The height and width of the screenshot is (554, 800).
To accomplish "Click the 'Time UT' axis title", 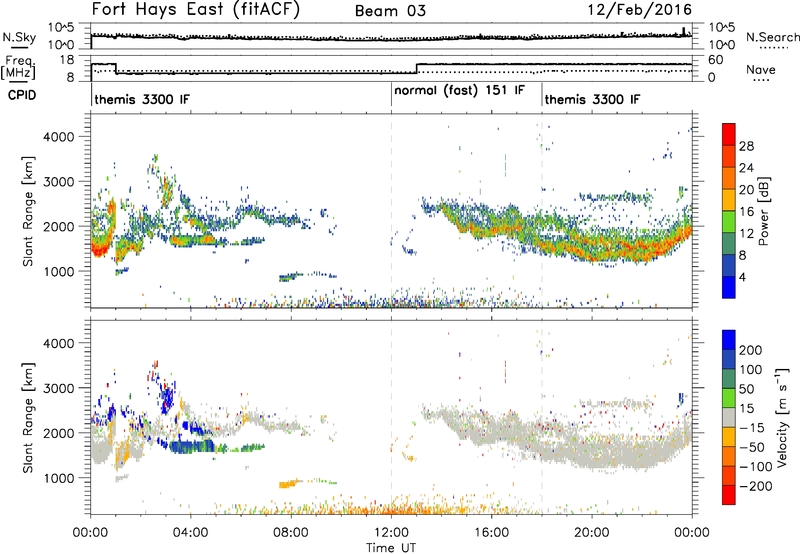I will coord(391,548).
